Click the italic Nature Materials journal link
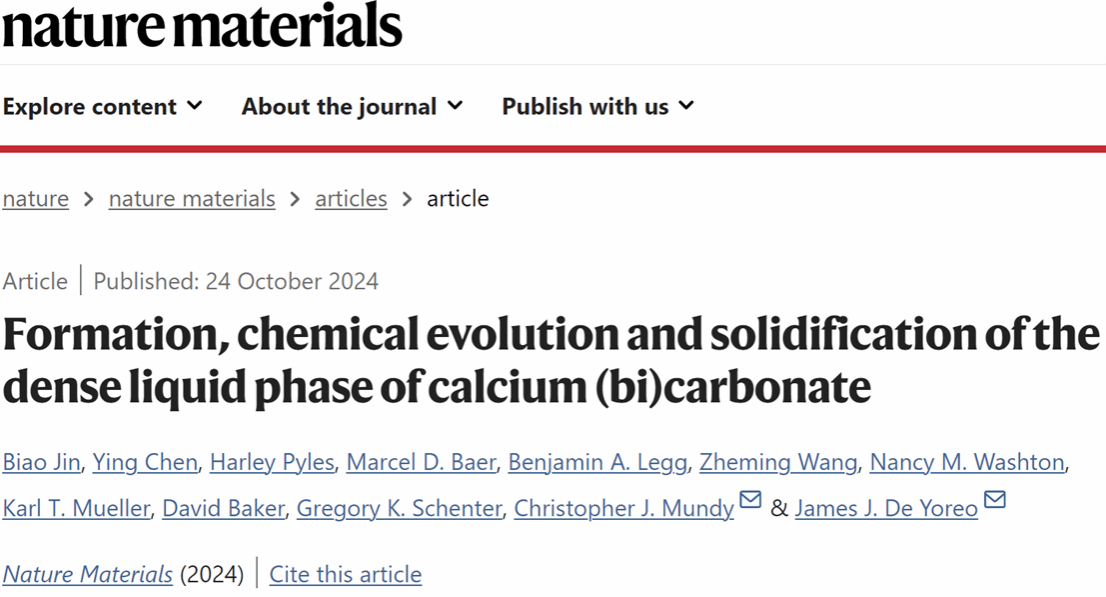This screenshot has width=1106, height=597. 88,575
